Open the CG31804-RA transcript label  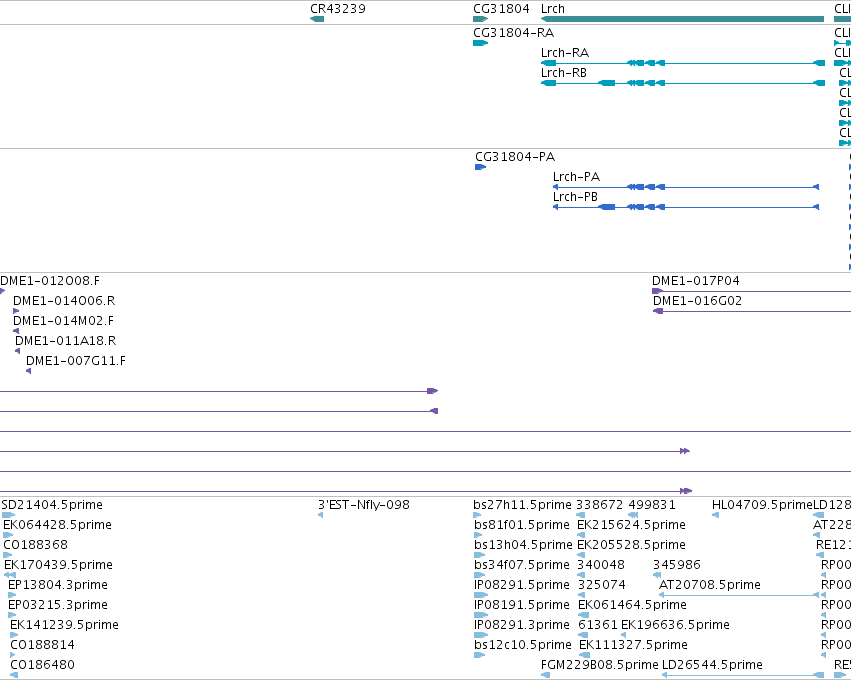[x=513, y=33]
